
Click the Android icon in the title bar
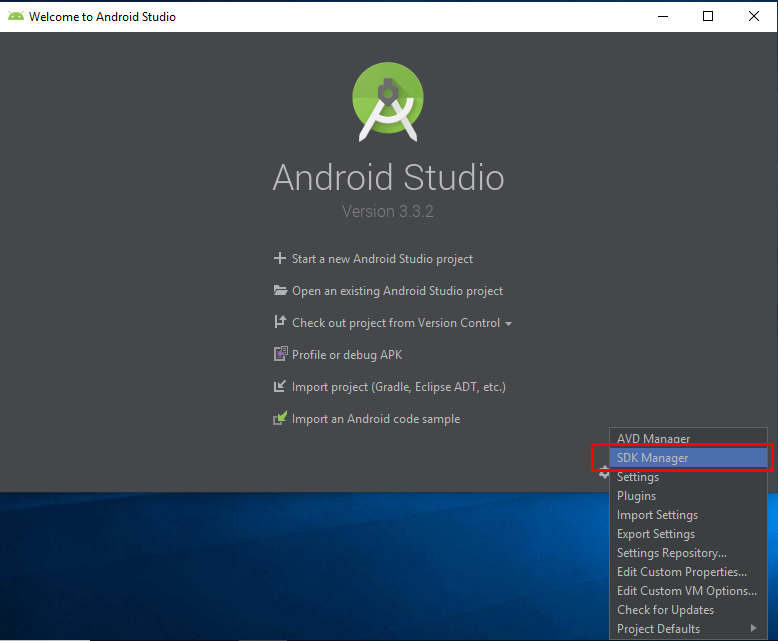coord(16,16)
